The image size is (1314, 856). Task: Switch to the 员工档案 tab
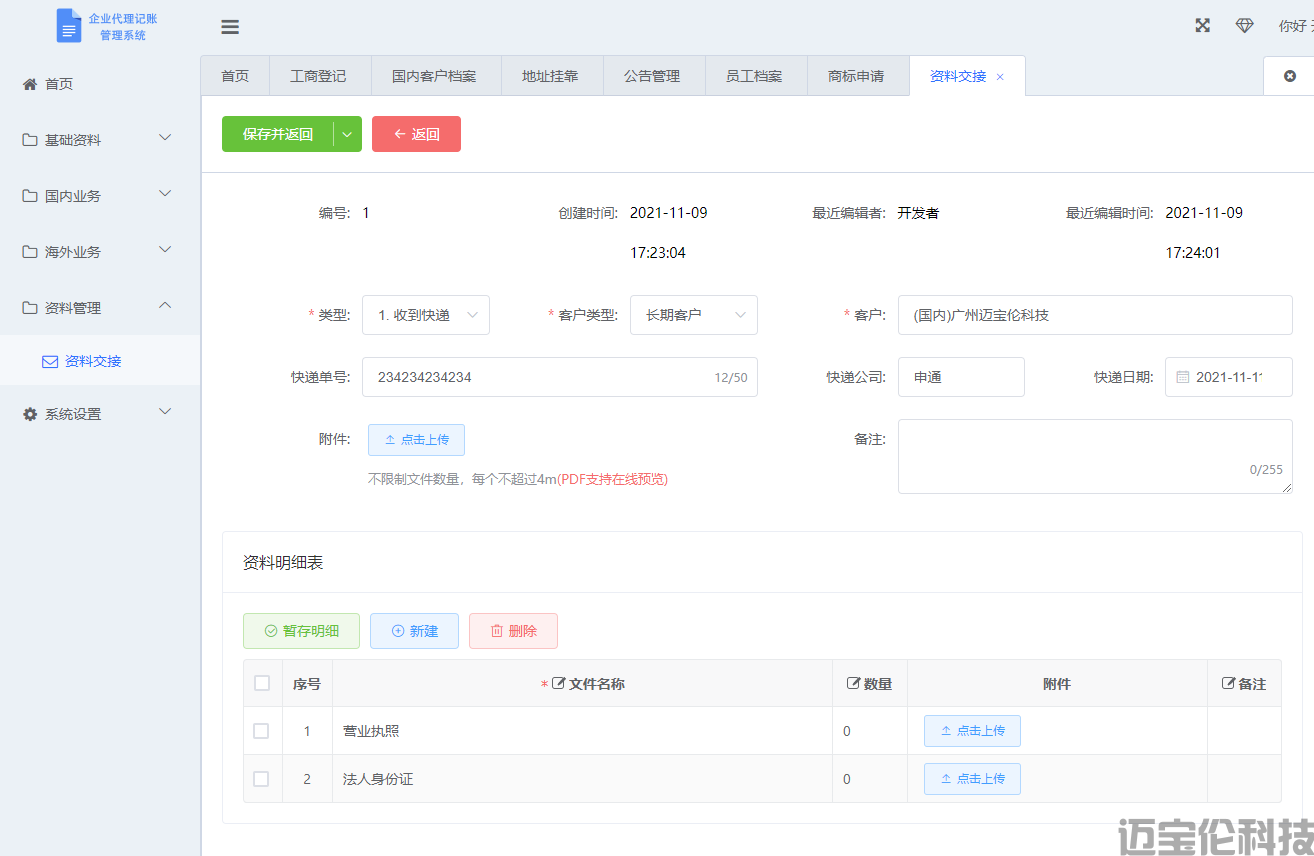pos(754,76)
